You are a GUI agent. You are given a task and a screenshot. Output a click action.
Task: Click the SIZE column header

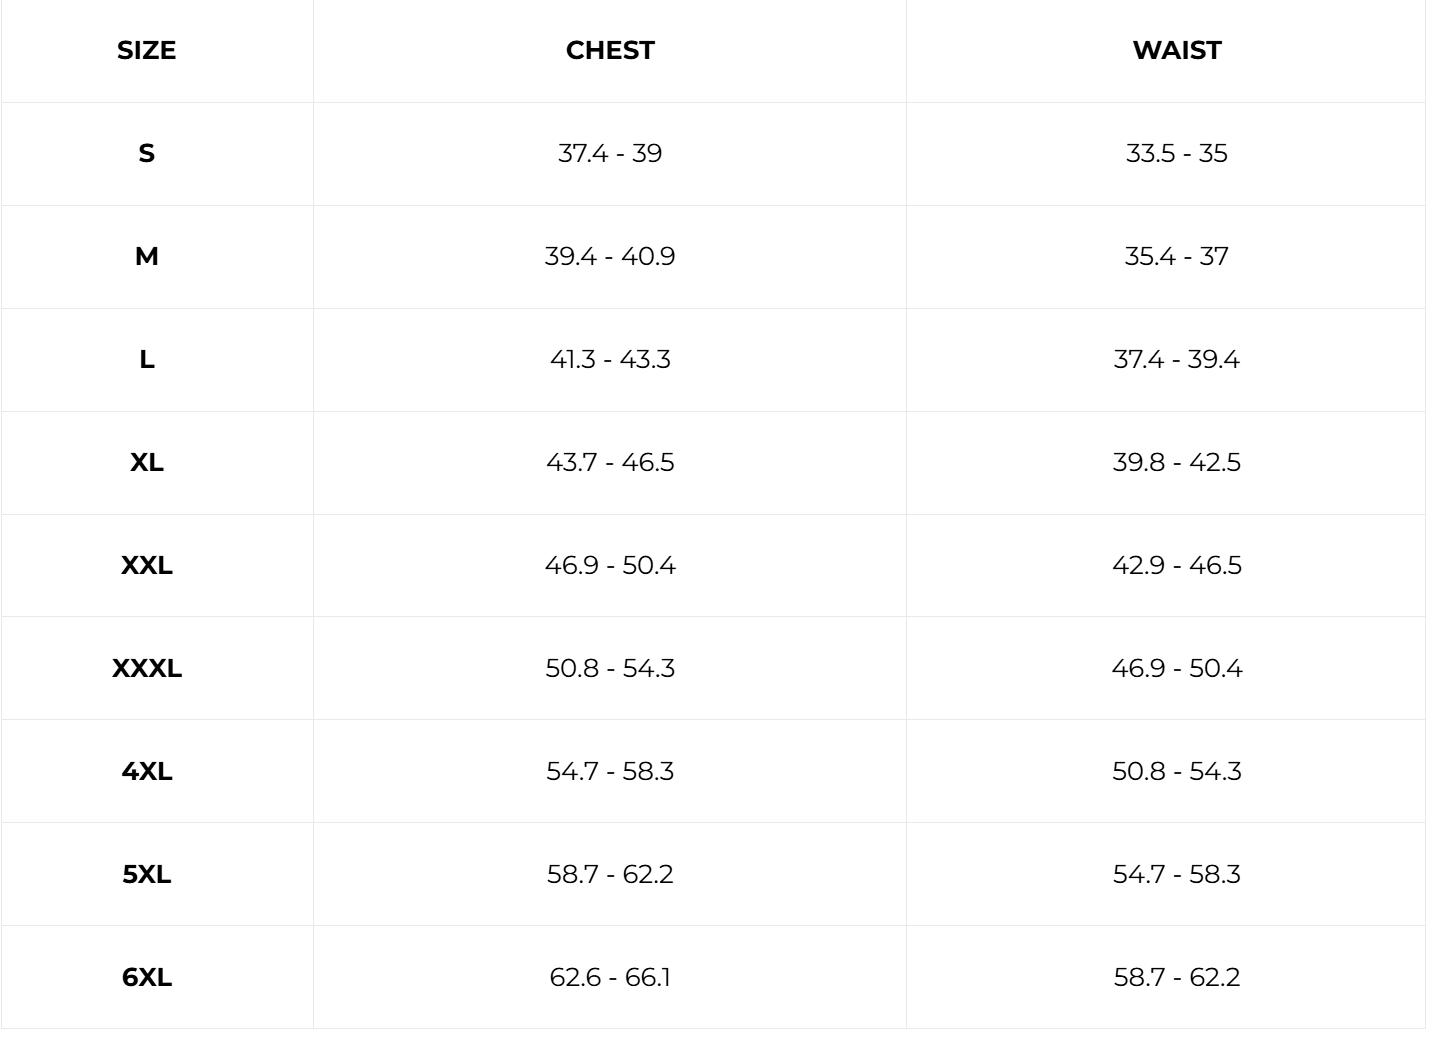[146, 50]
